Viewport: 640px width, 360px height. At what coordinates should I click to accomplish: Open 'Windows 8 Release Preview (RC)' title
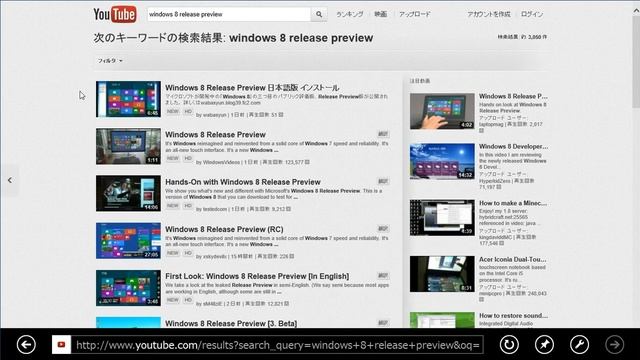click(224, 229)
